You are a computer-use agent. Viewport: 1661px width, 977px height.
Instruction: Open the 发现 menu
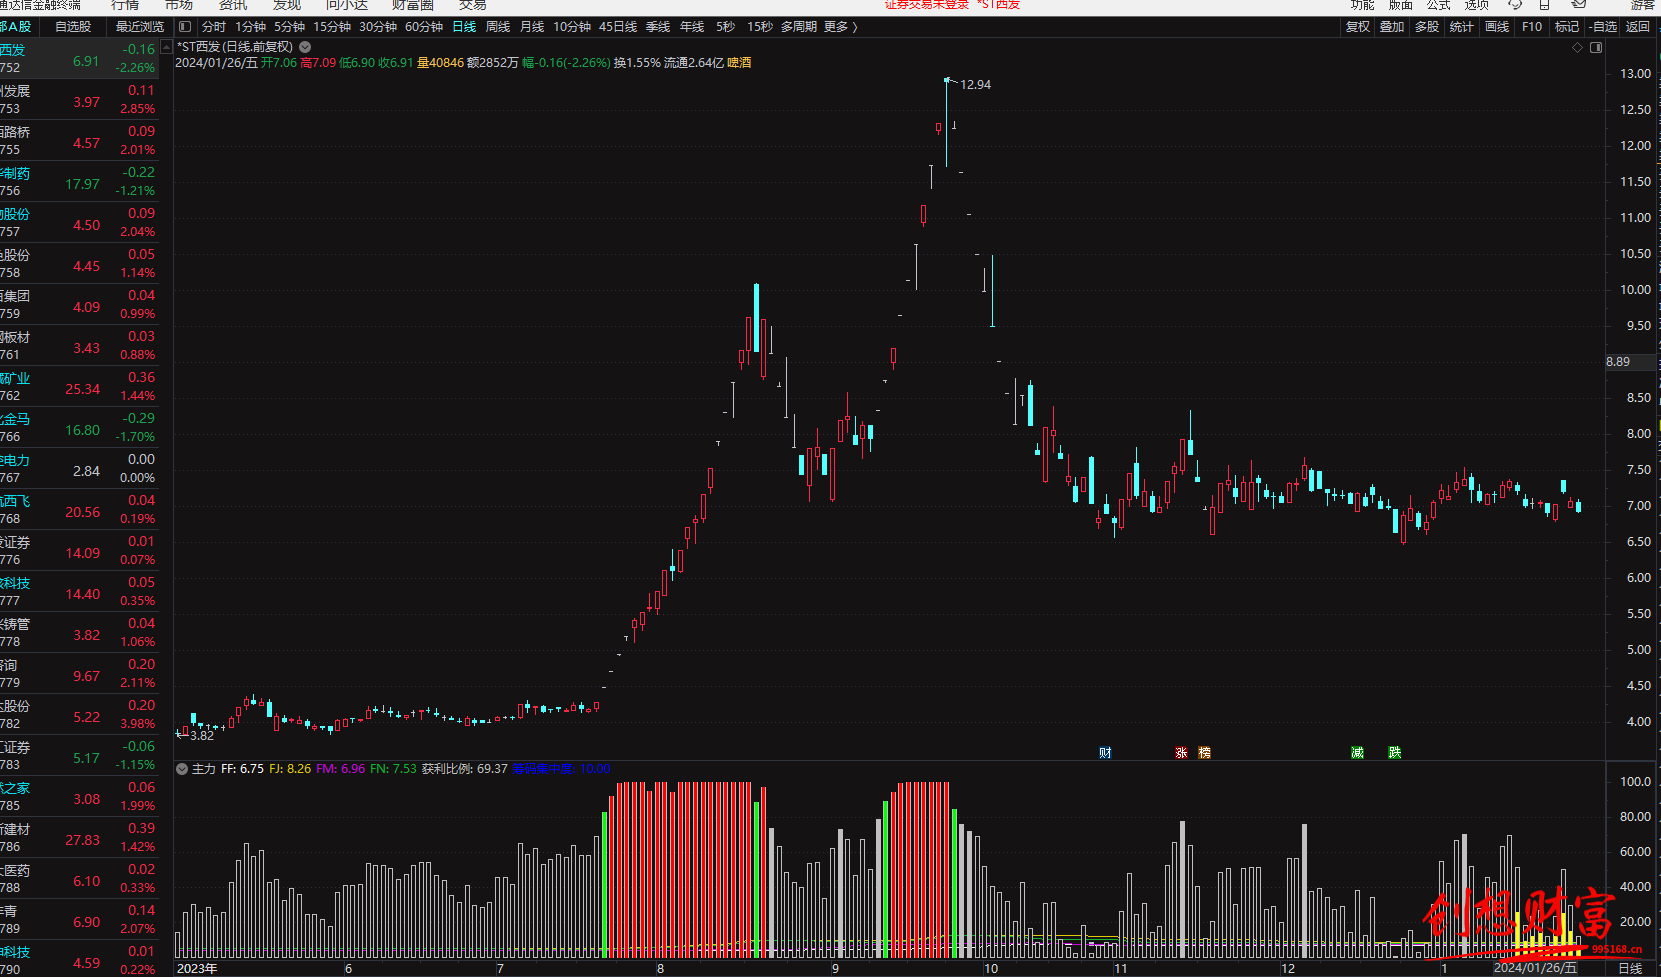[x=287, y=5]
